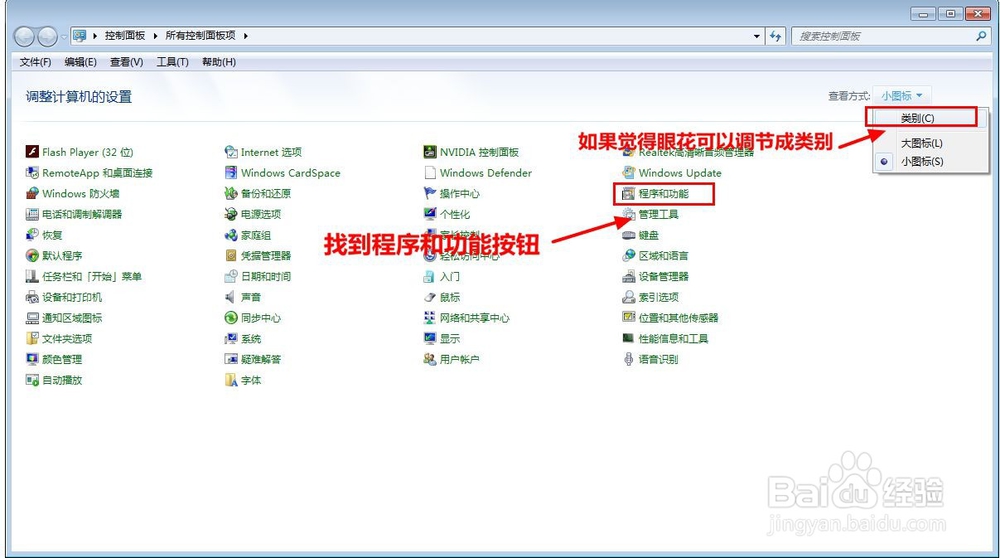Open the 设备管理器 icon
Screen dimensions: 1000x558
629,276
